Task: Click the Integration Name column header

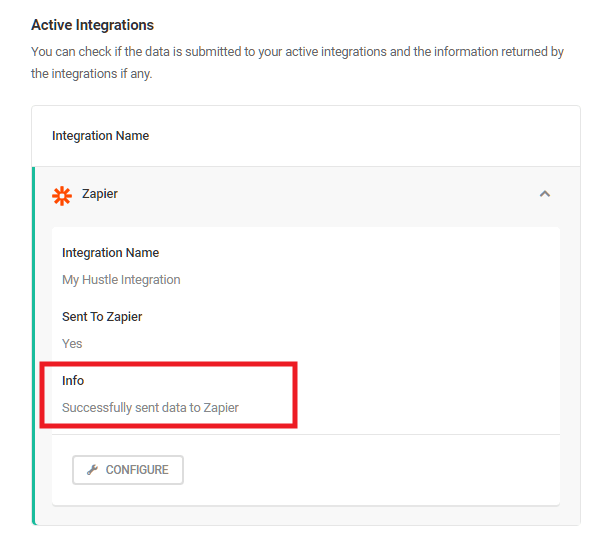Action: click(100, 136)
